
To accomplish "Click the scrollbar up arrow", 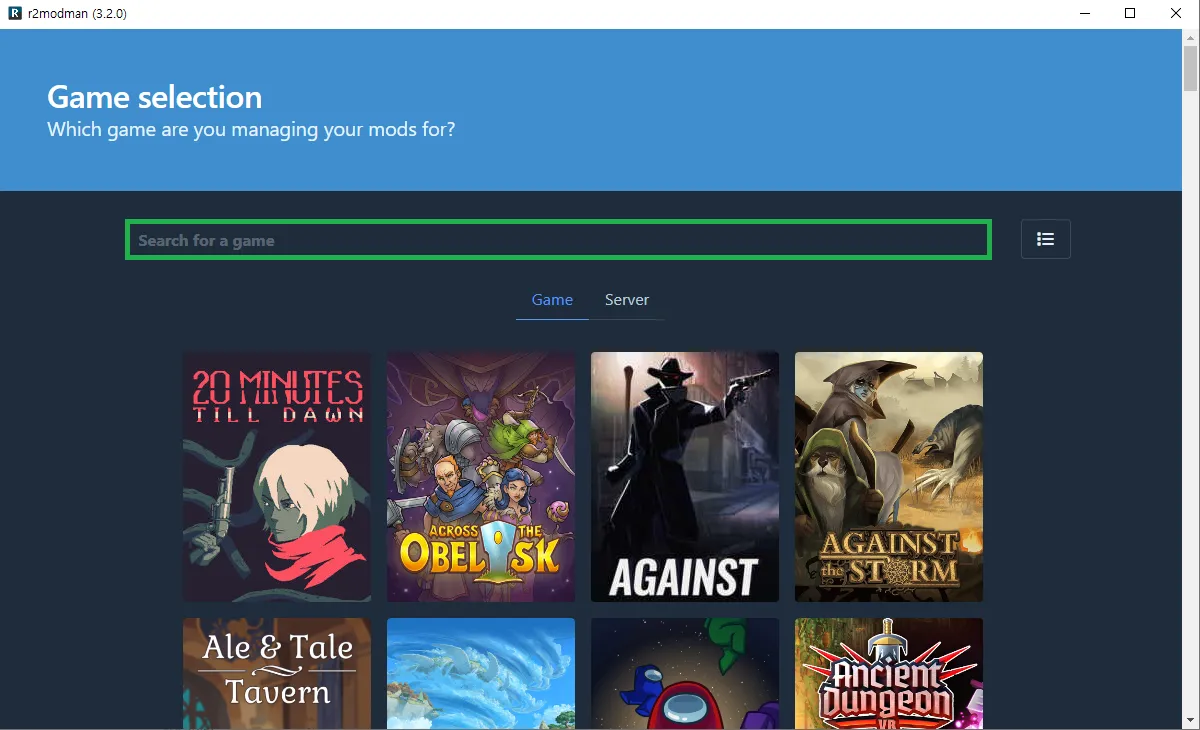I will click(x=1191, y=37).
